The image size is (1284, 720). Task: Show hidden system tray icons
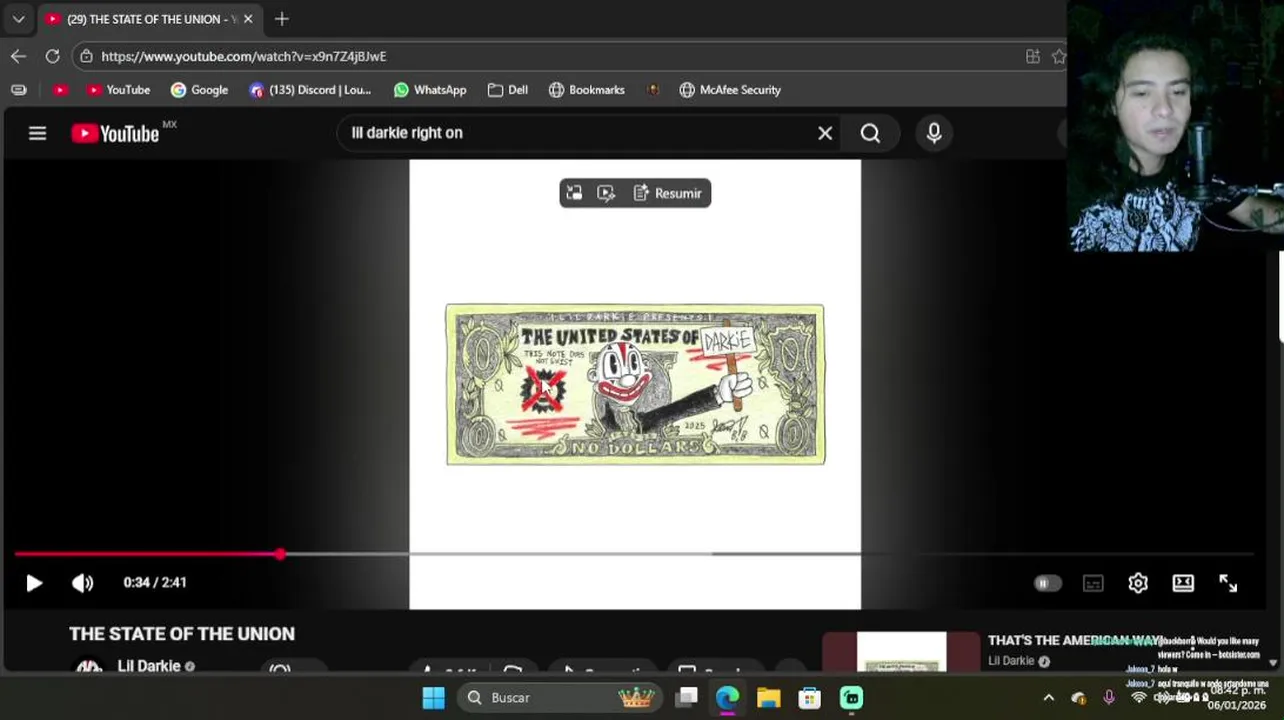coord(1048,698)
